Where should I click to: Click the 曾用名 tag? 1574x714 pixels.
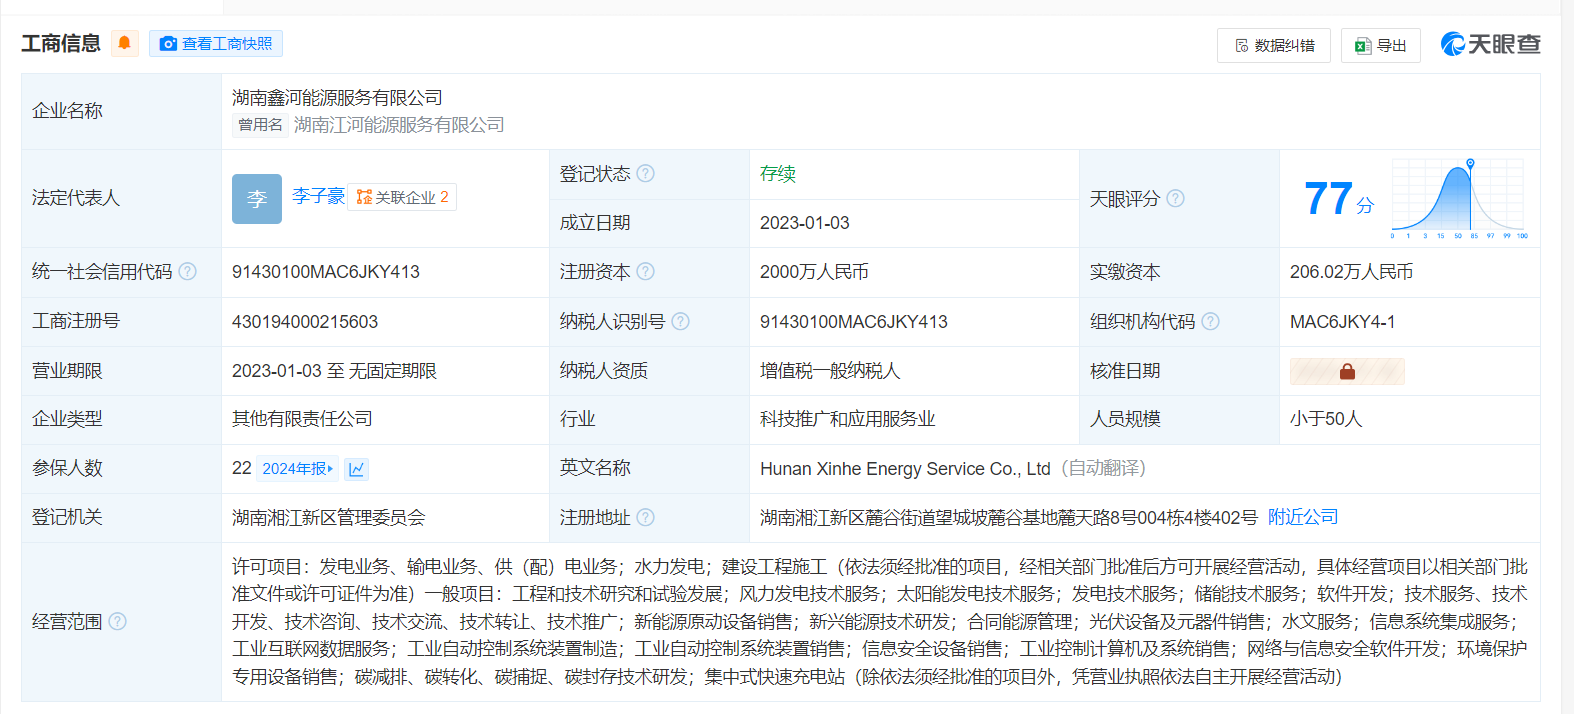[x=260, y=125]
